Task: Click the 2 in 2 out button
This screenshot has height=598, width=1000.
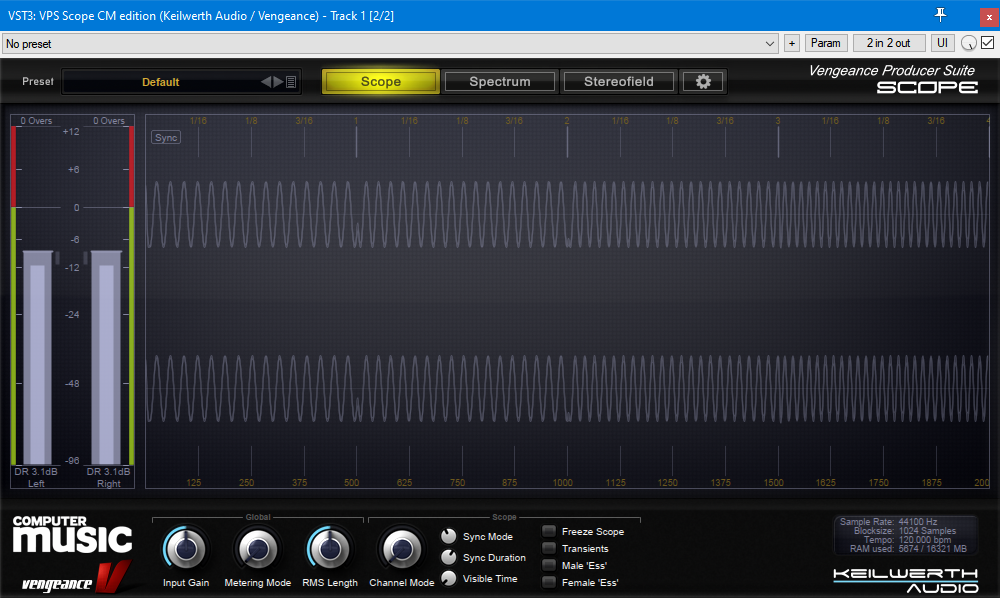Action: tap(888, 43)
